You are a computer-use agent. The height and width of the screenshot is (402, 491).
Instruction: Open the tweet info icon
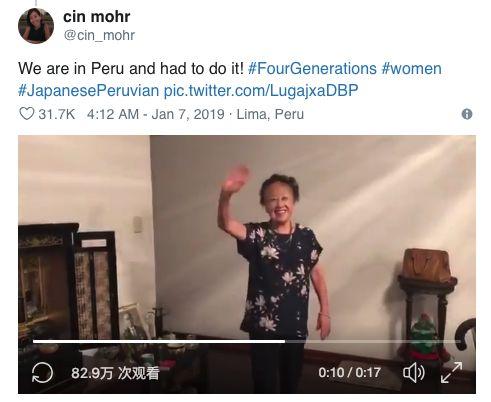pos(467,114)
